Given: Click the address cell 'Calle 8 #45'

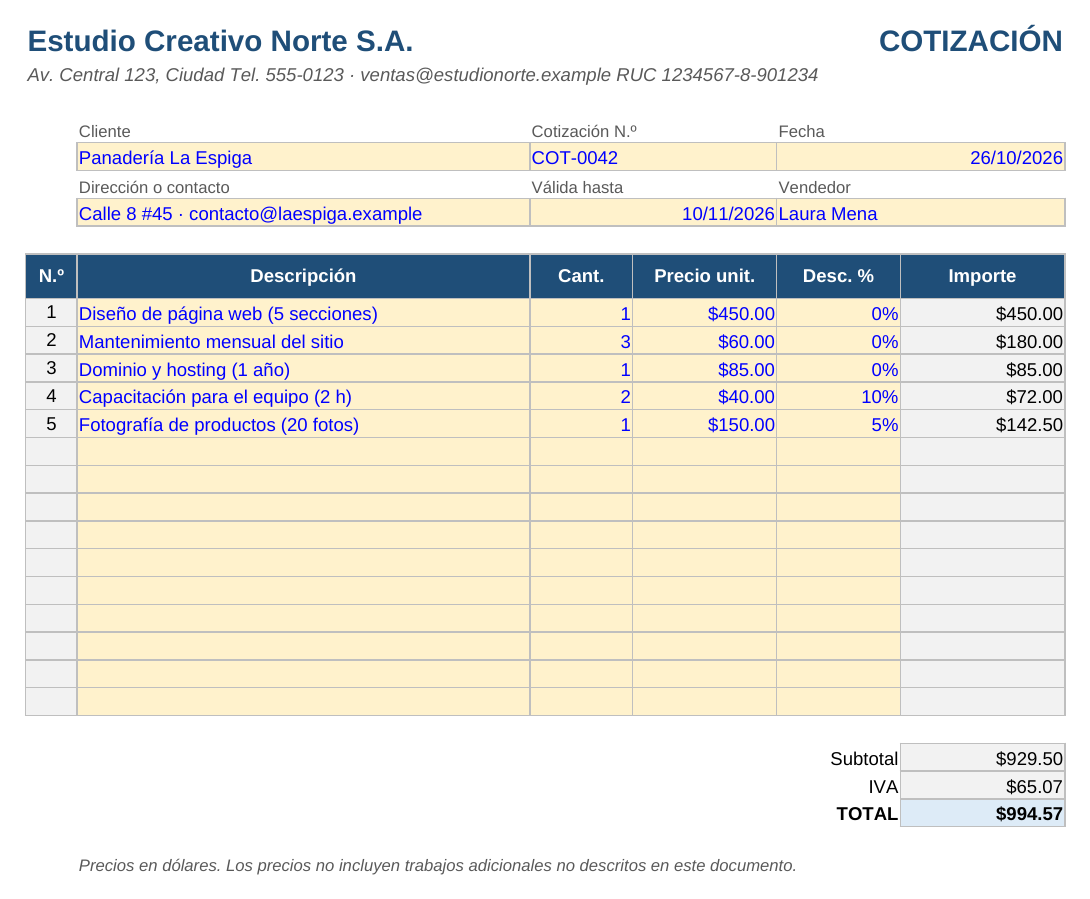Looking at the screenshot, I should (x=303, y=213).
